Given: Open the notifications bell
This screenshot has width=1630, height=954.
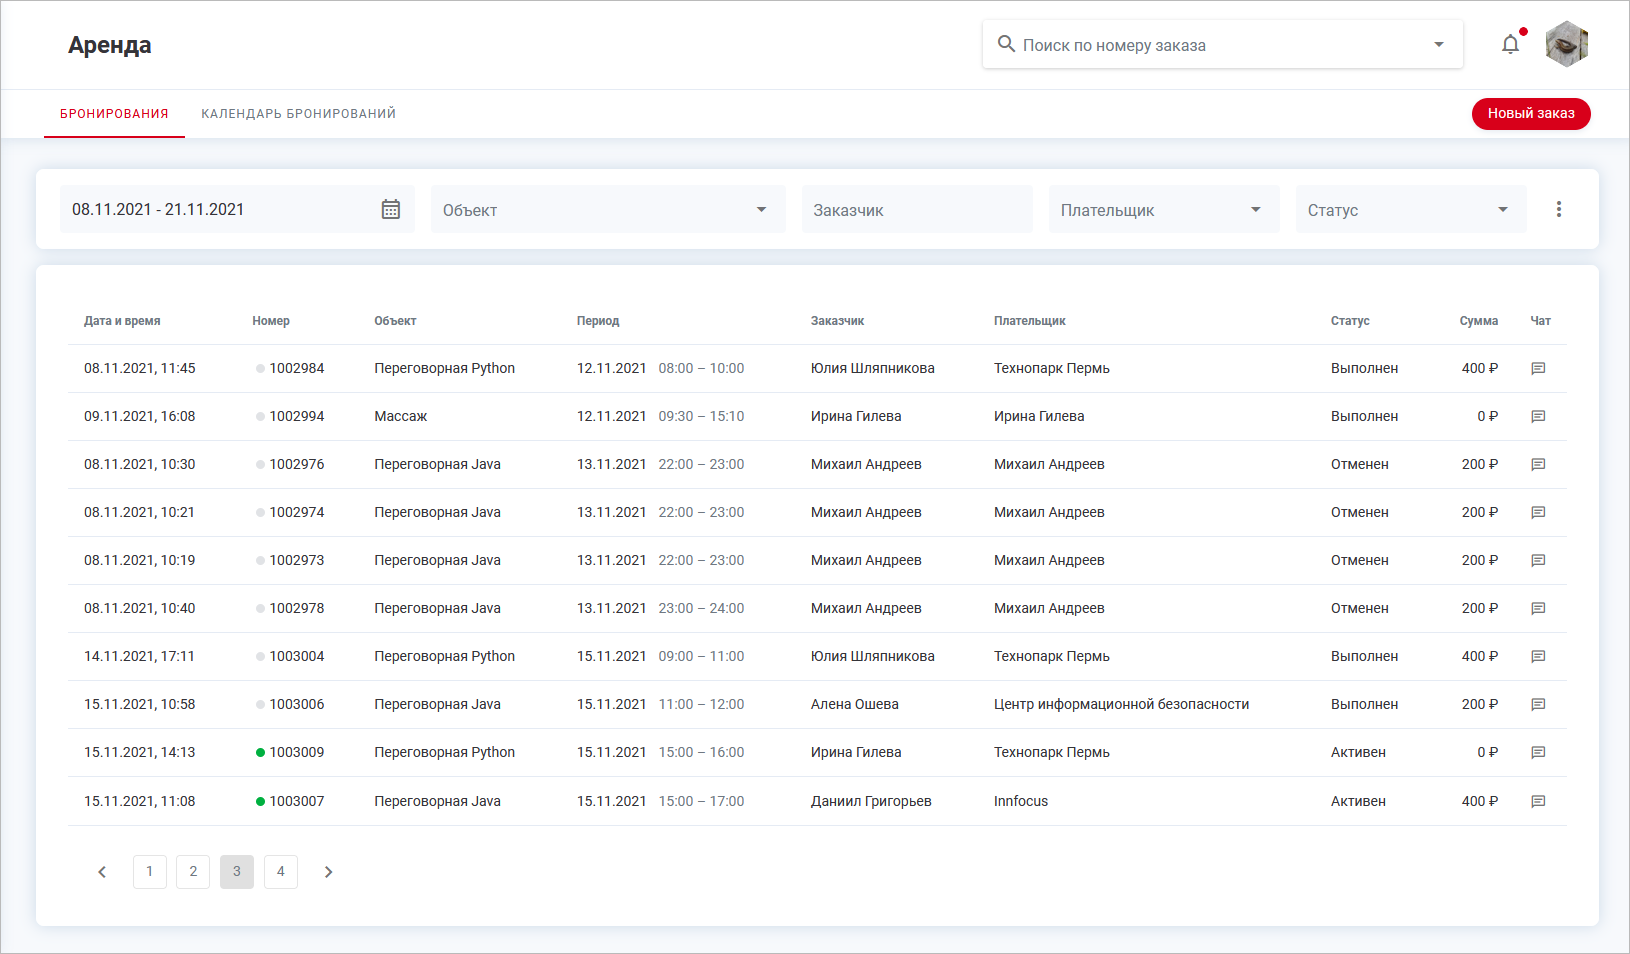Looking at the screenshot, I should click(x=1510, y=44).
